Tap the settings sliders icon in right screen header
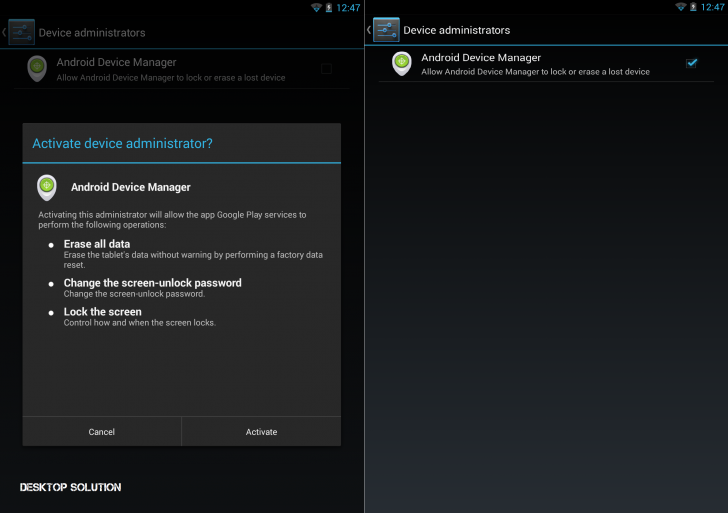728x513 pixels. (386, 30)
